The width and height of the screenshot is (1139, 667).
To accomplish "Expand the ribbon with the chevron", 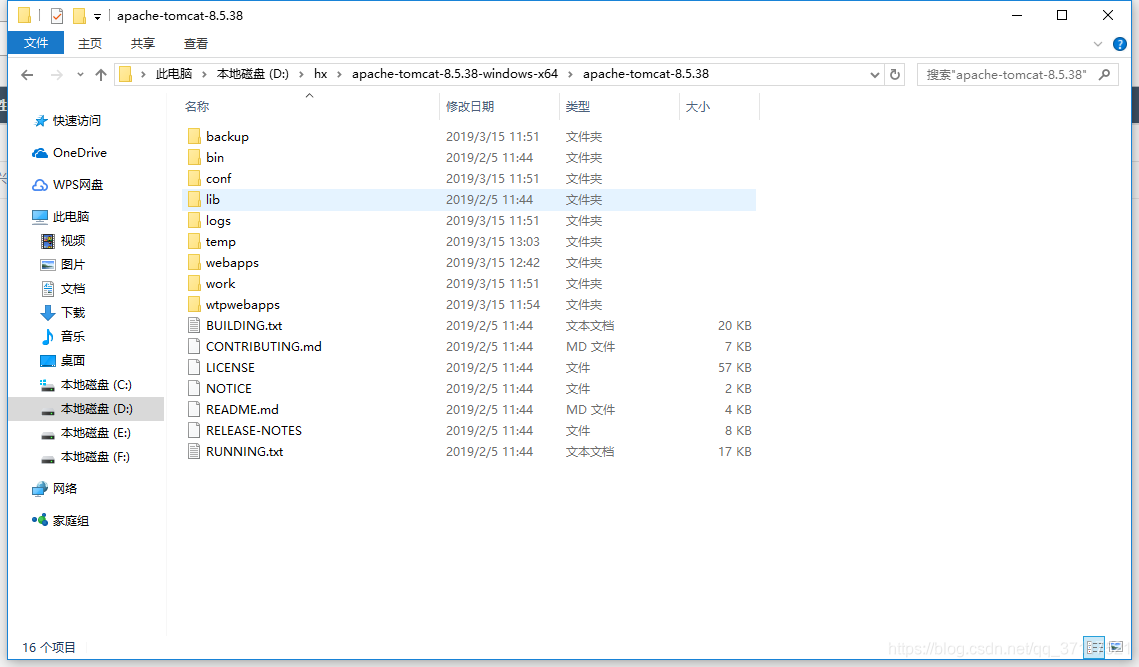I will (1098, 44).
